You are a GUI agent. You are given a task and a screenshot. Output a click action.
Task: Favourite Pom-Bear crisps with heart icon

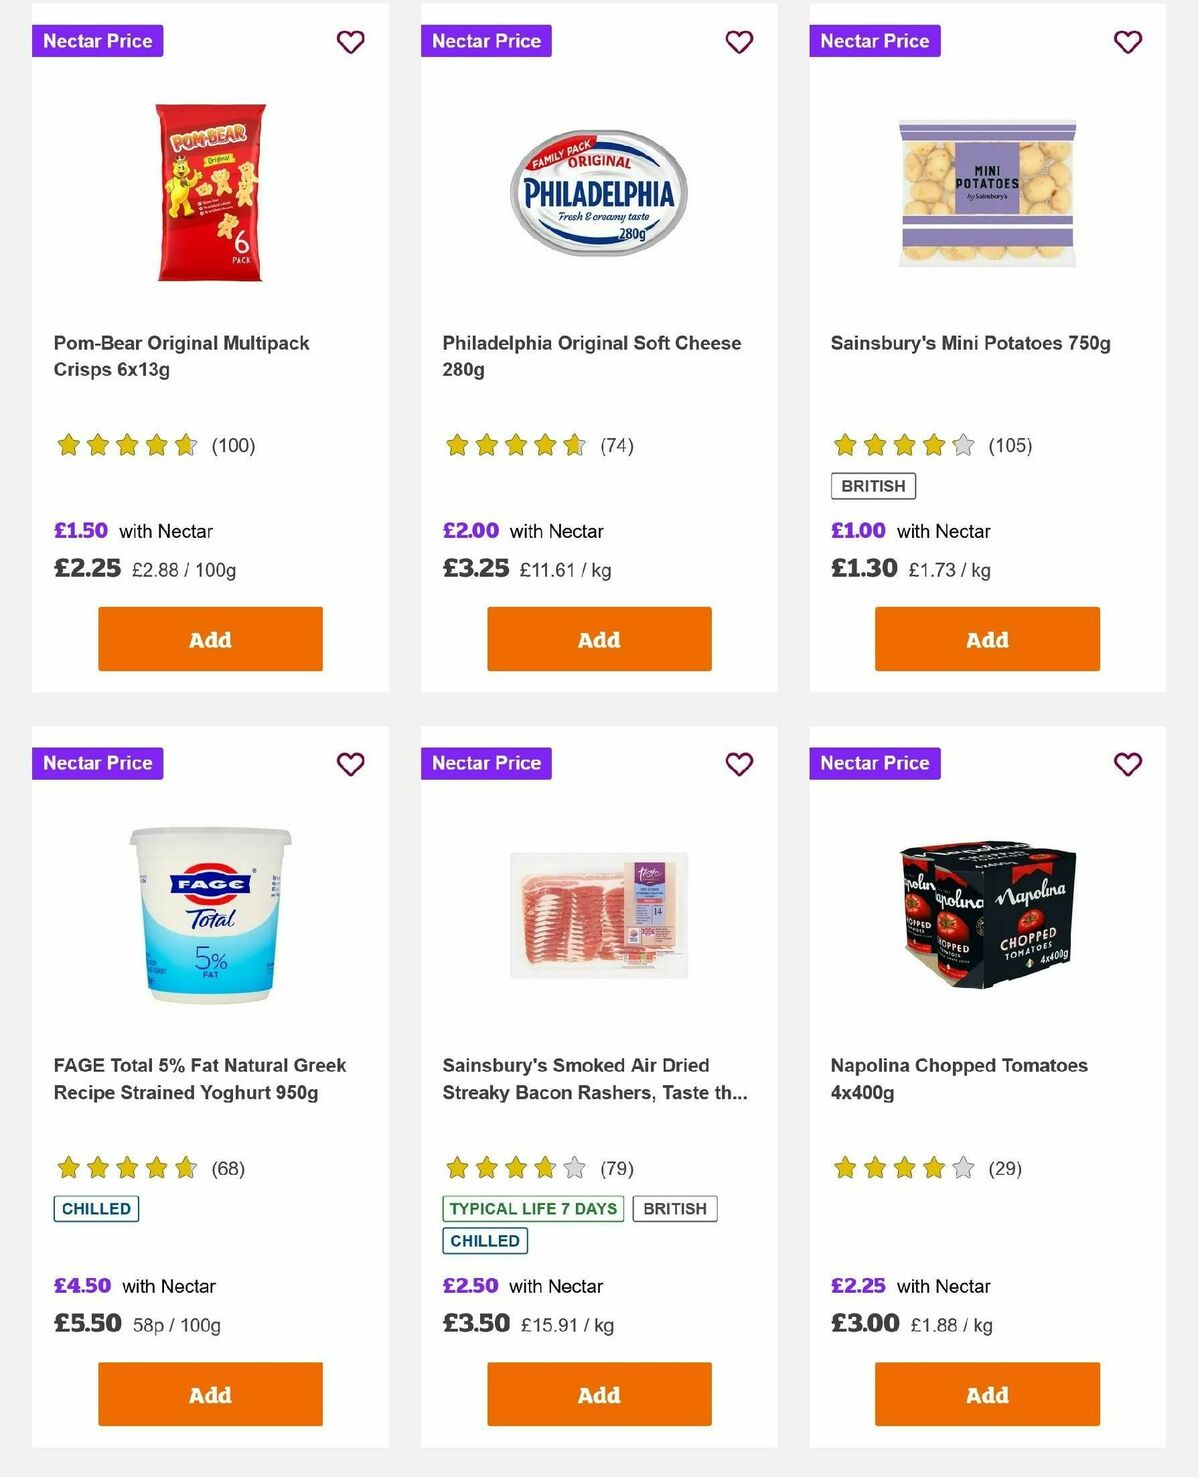pyautogui.click(x=350, y=42)
